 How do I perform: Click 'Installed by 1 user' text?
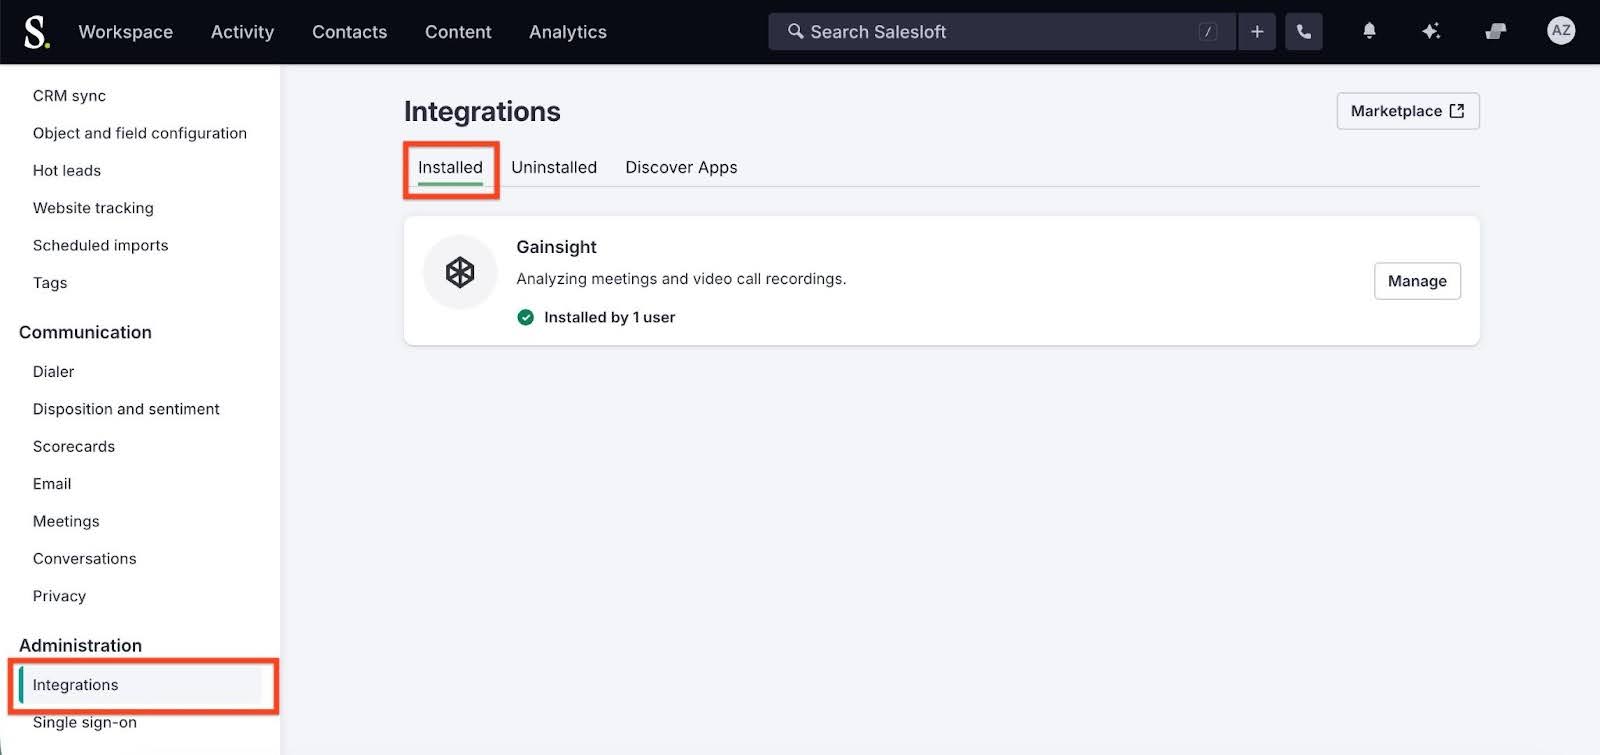(609, 317)
